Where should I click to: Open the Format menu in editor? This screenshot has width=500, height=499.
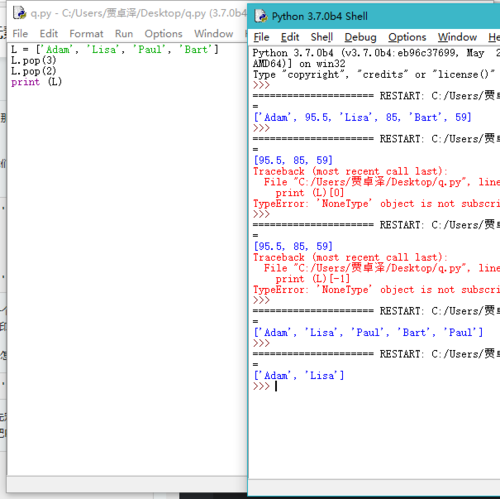pyautogui.click(x=86, y=34)
